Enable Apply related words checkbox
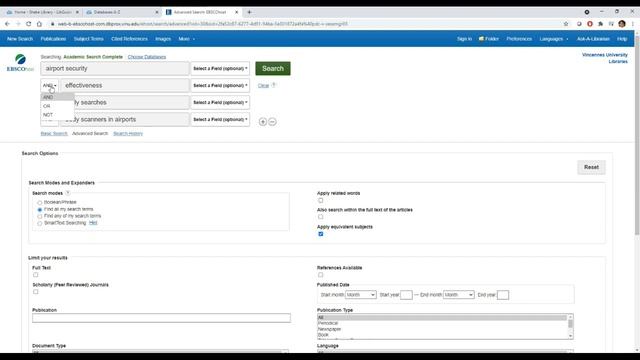640x360 pixels. 320,200
